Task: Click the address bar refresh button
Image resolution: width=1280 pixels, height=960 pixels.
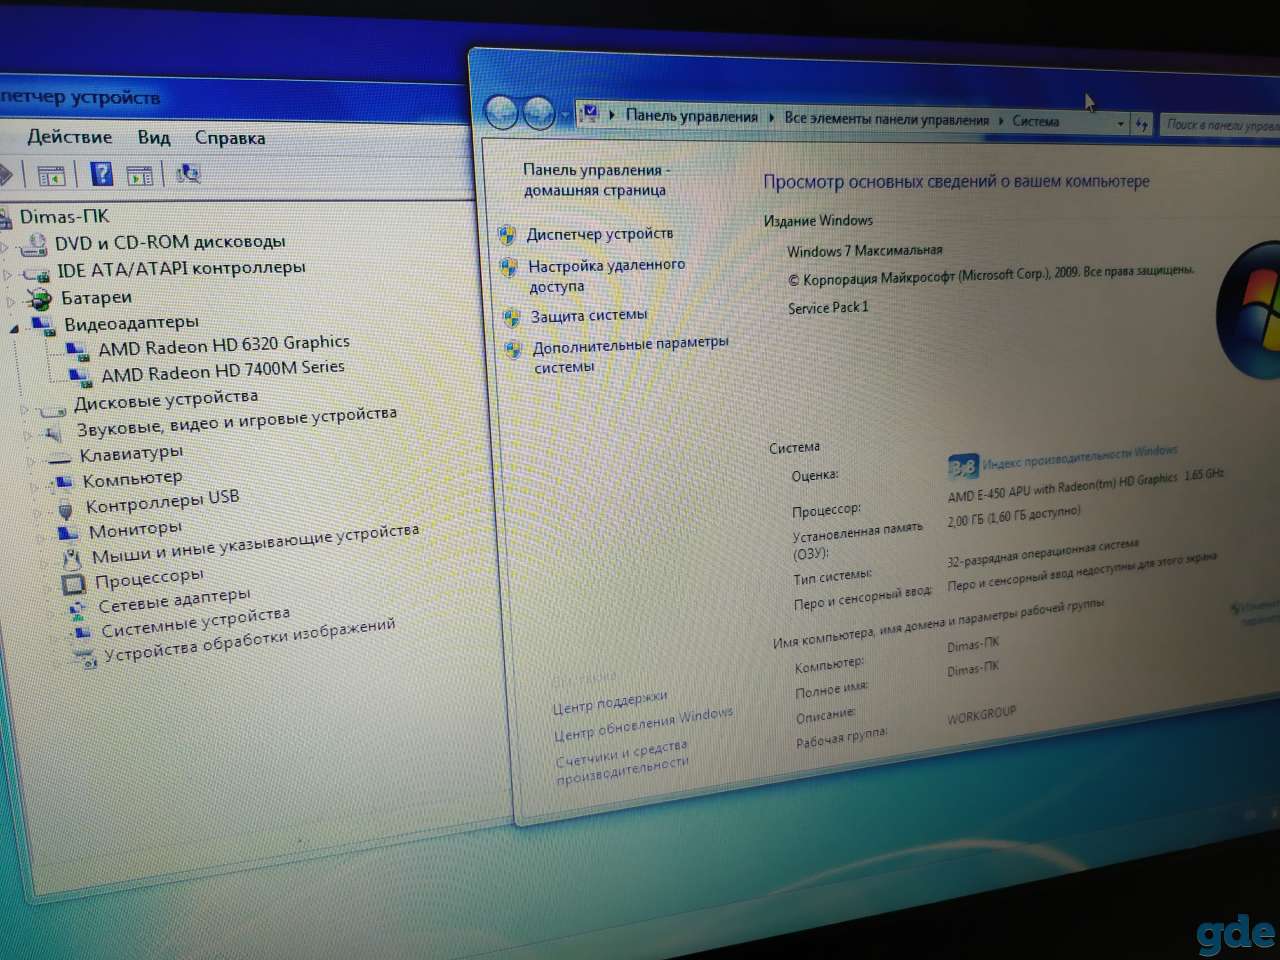Action: [1141, 125]
